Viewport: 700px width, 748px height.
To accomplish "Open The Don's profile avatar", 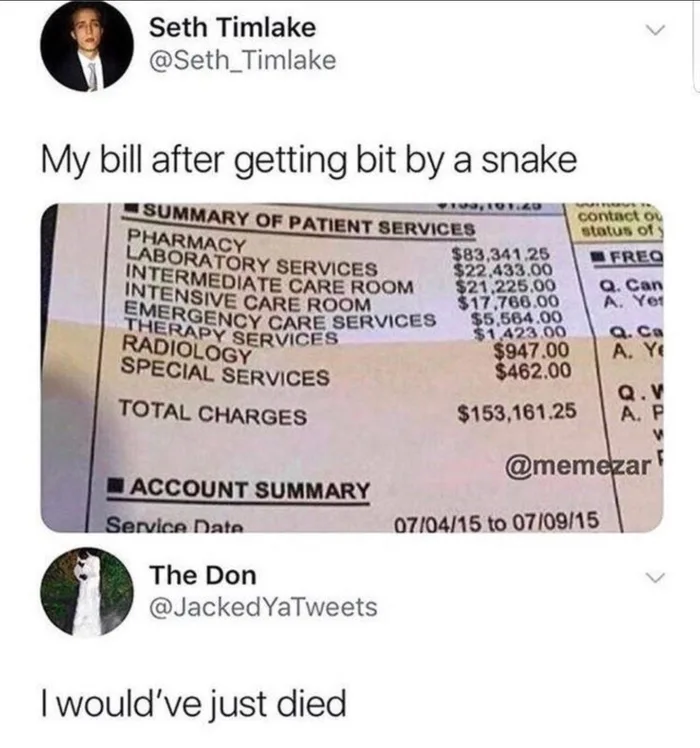I will [87, 592].
